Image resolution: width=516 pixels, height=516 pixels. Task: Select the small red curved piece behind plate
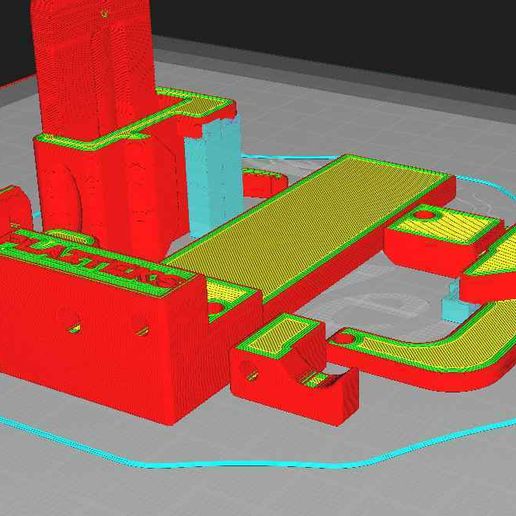click(x=265, y=182)
